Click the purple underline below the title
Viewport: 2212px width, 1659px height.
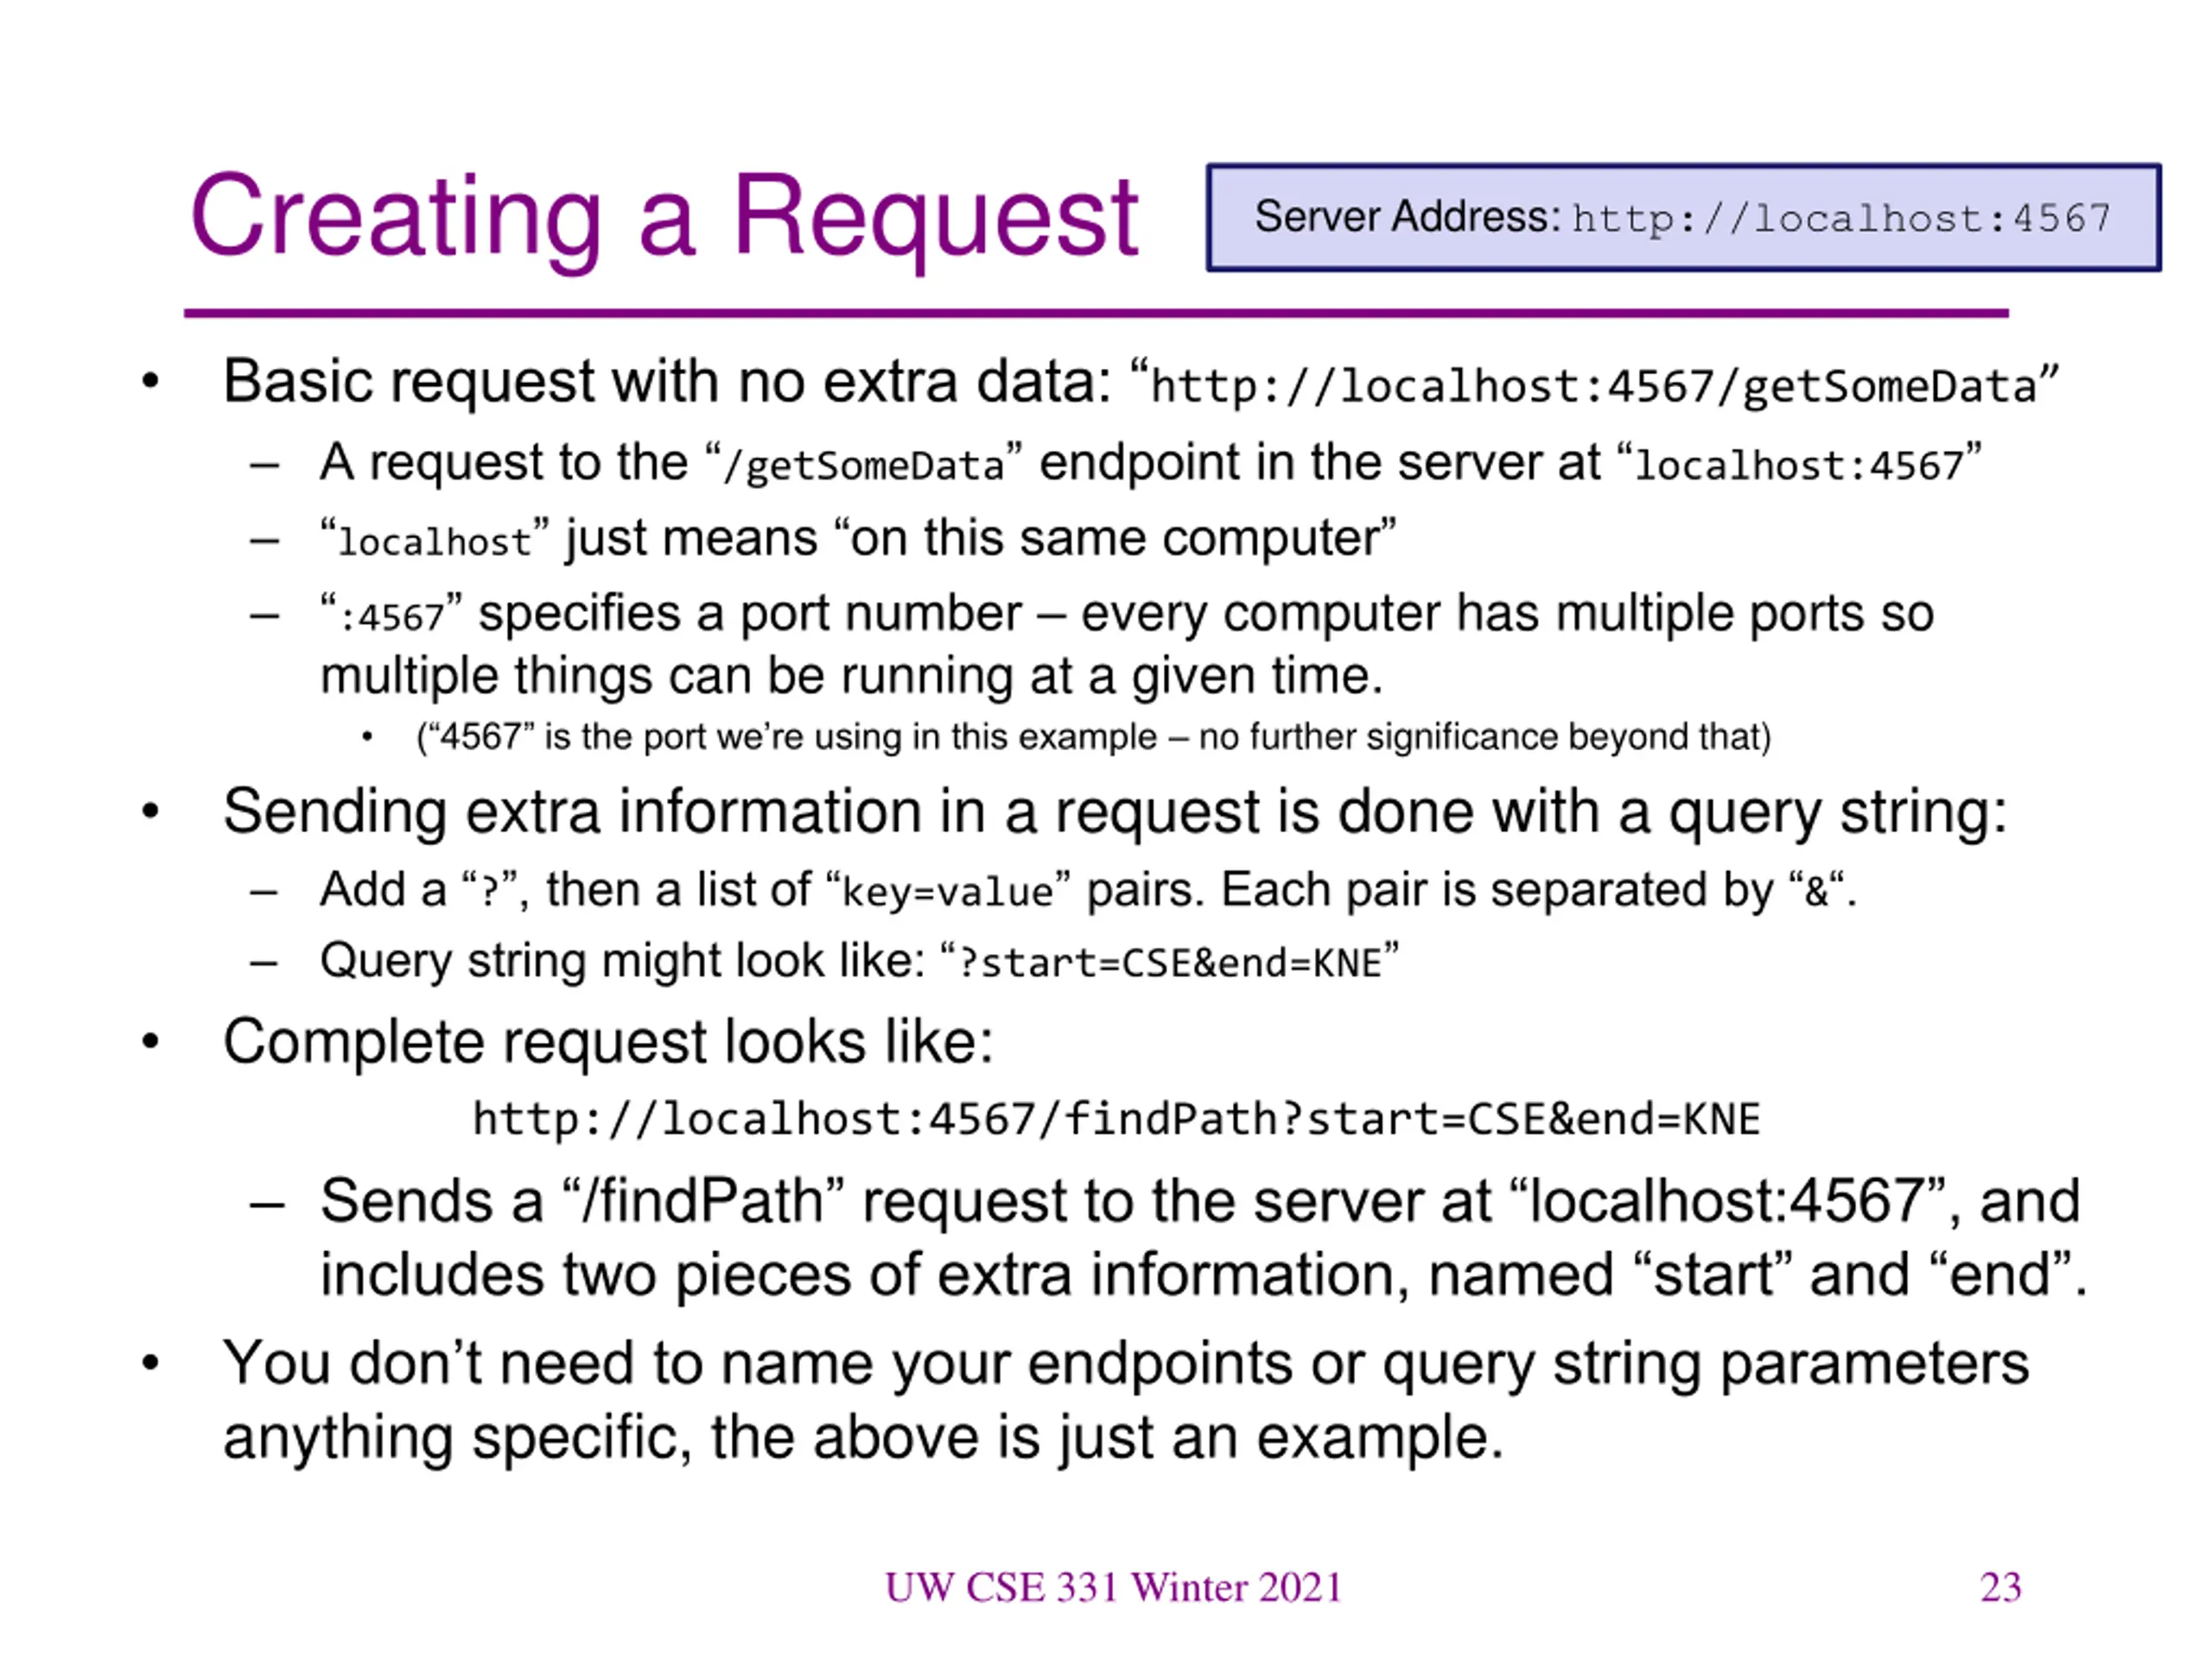coord(1096,314)
